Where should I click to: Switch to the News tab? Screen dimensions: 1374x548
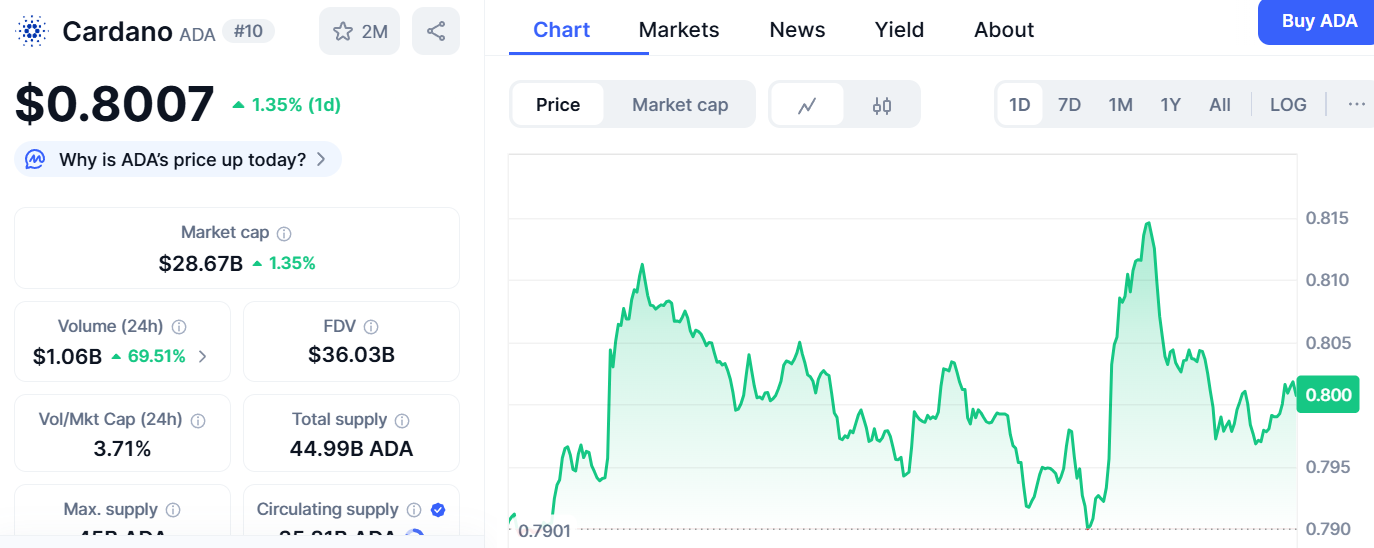(x=797, y=30)
